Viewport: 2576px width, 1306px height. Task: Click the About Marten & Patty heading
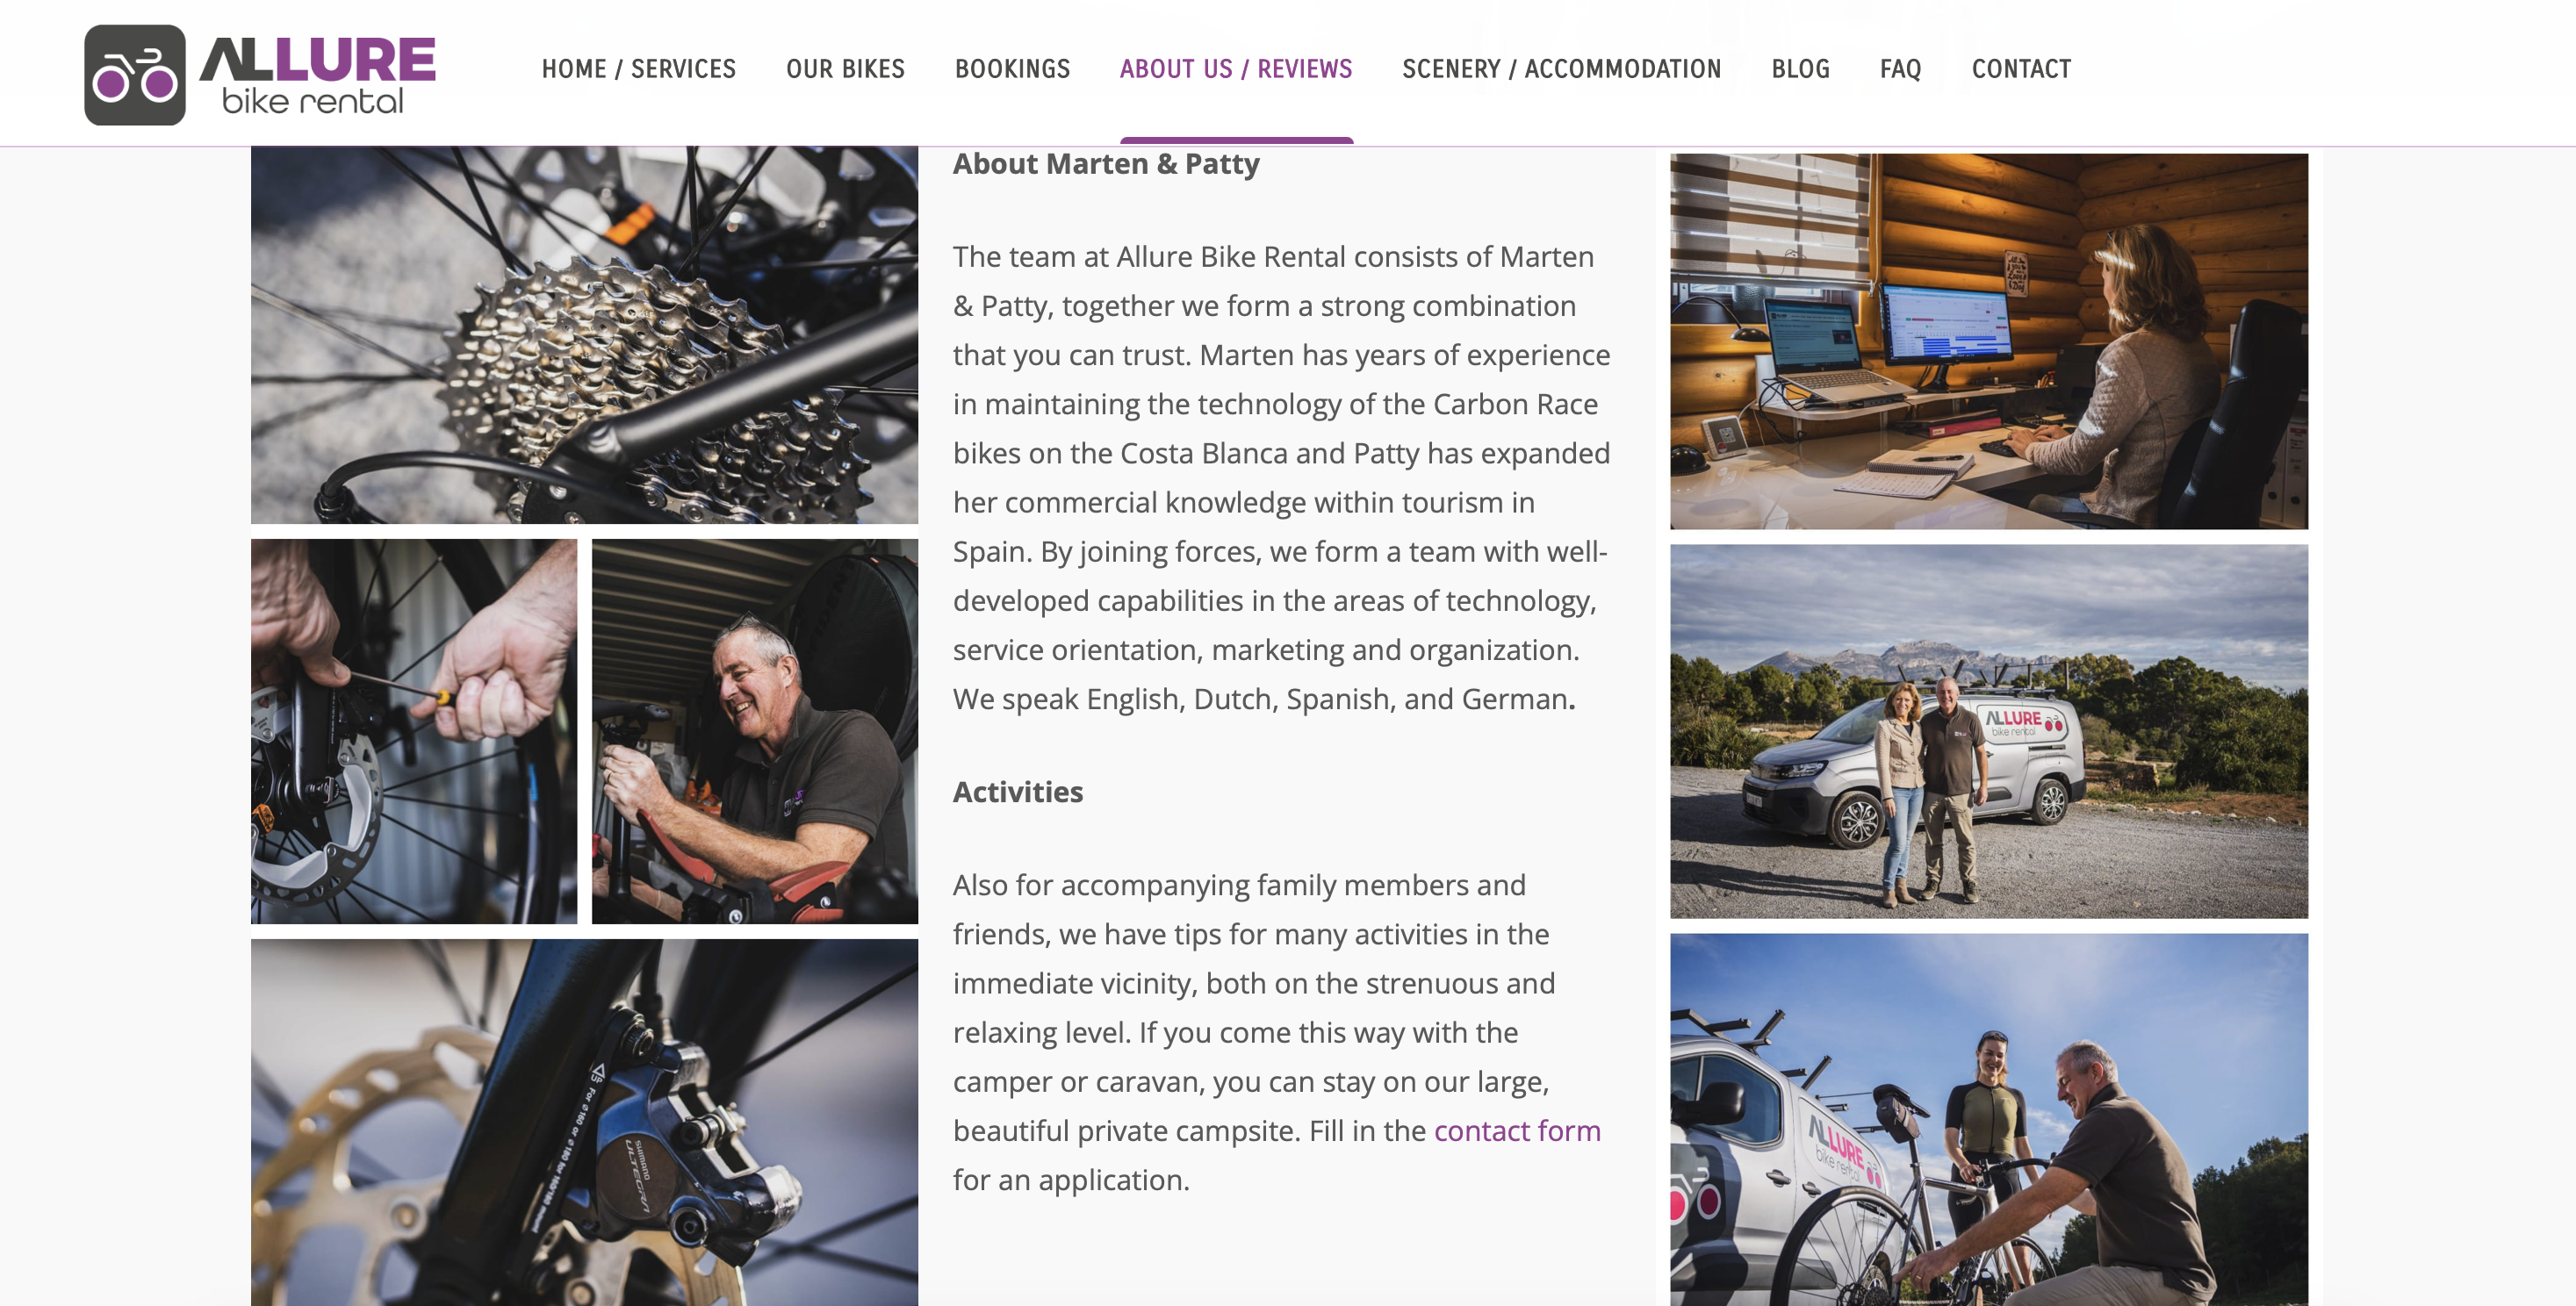(1106, 164)
